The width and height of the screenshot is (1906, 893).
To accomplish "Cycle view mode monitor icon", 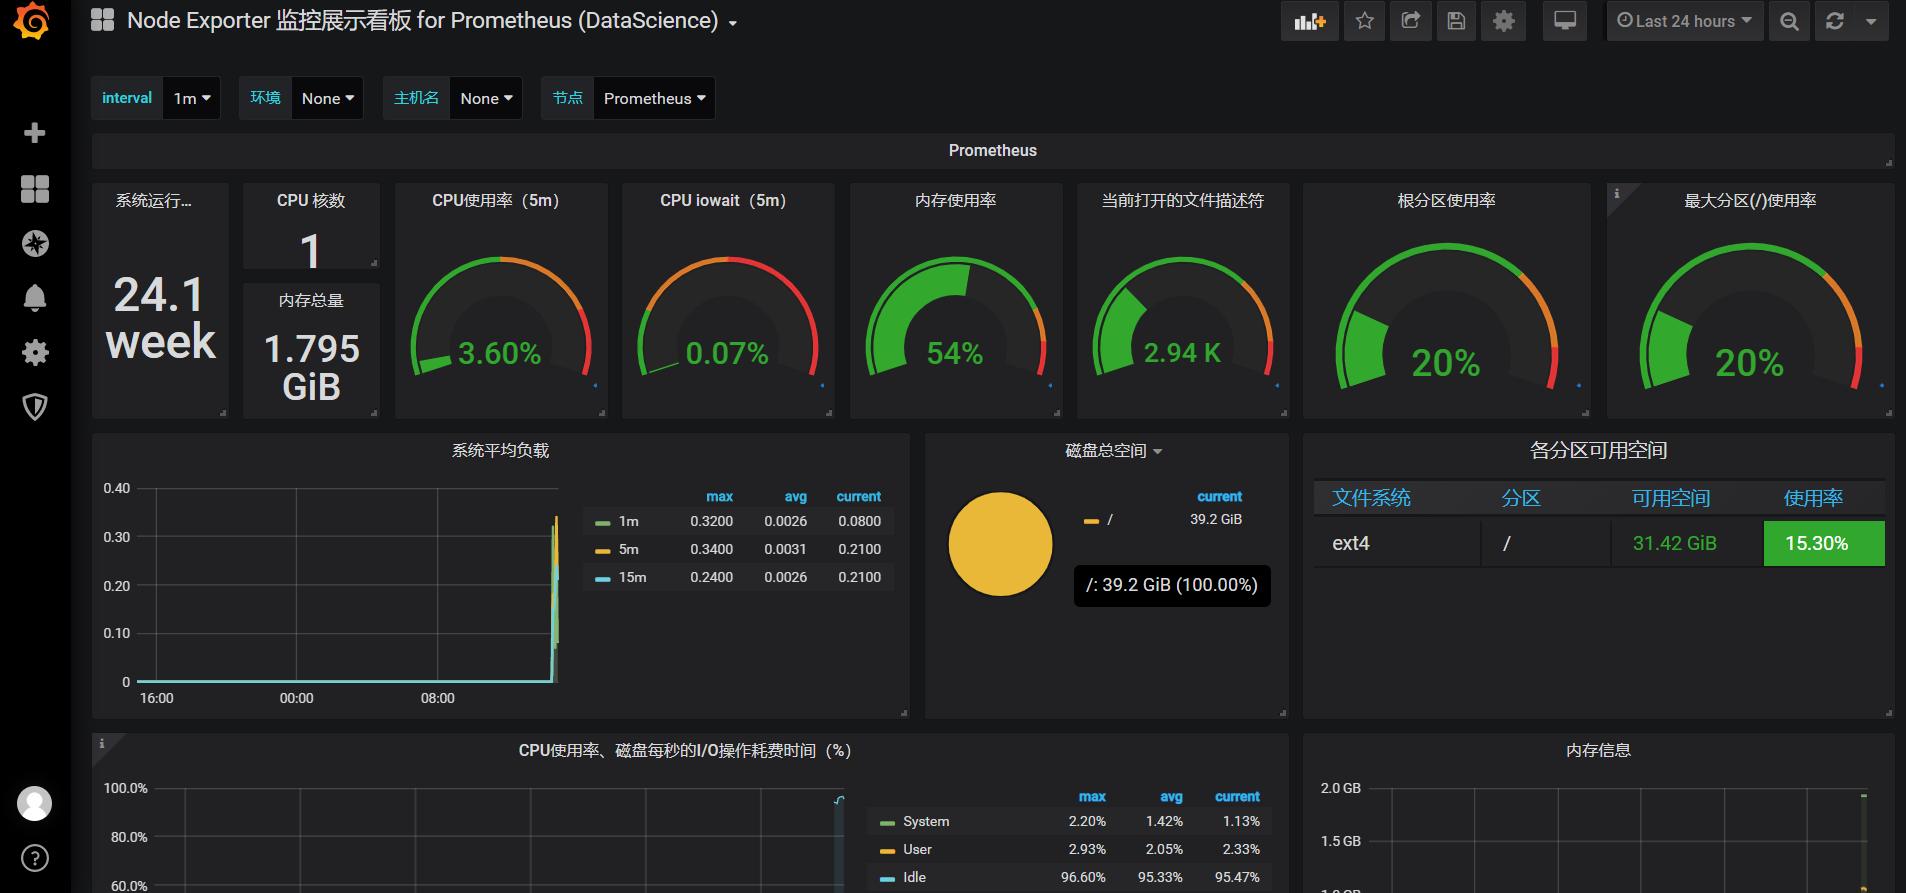I will [1565, 21].
